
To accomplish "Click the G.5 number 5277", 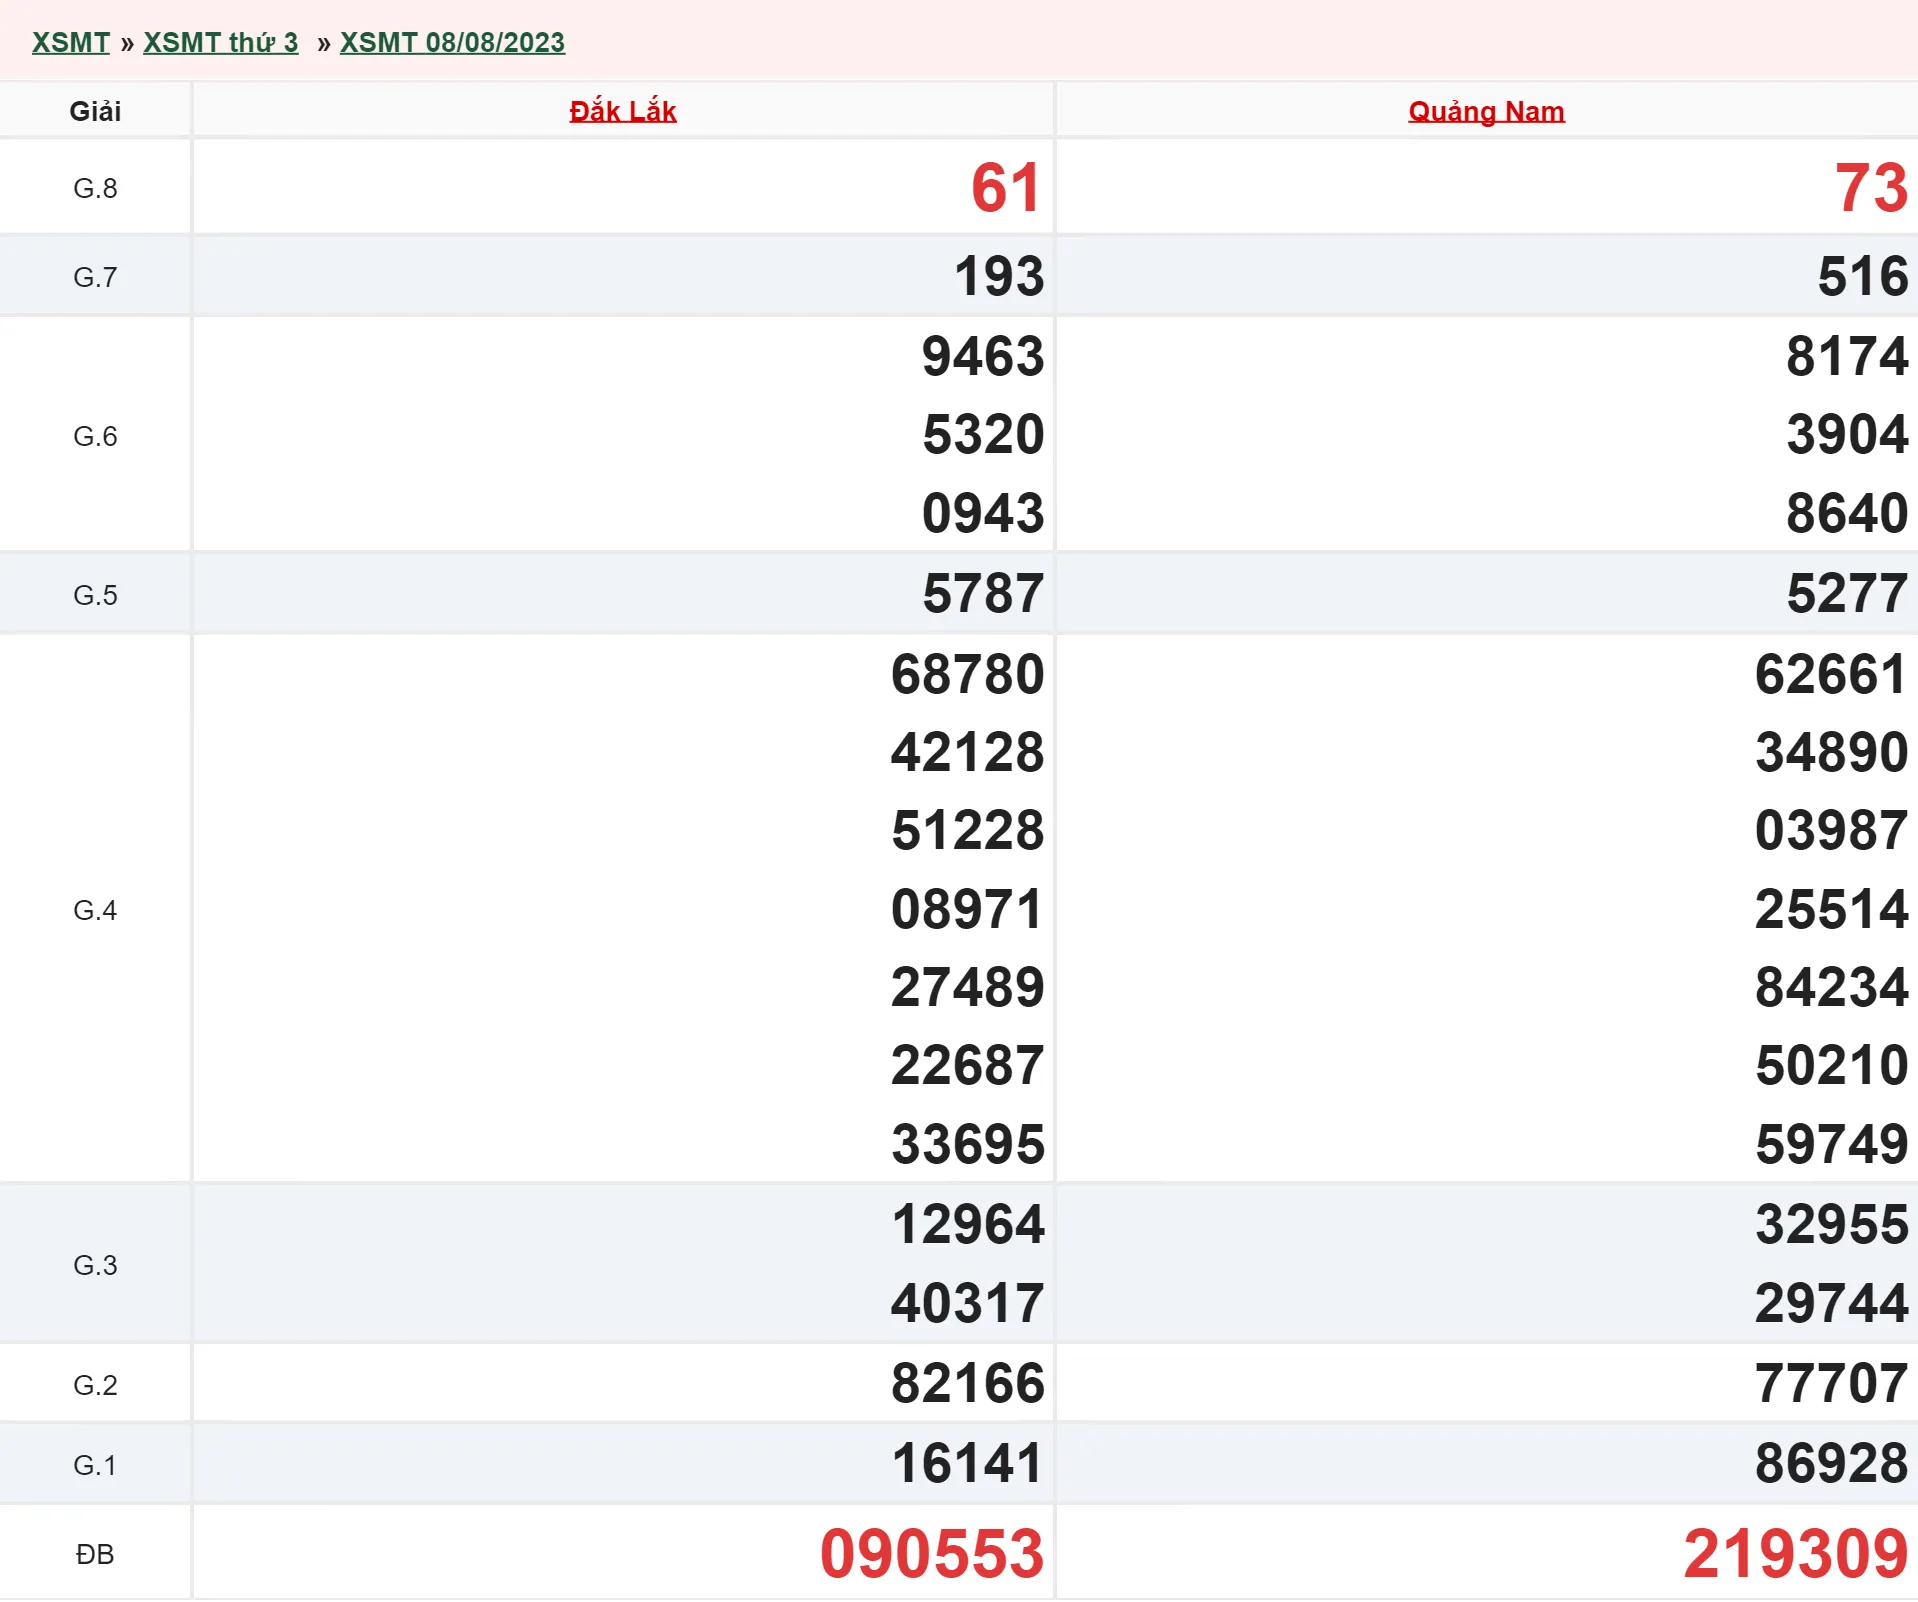I will [1846, 594].
